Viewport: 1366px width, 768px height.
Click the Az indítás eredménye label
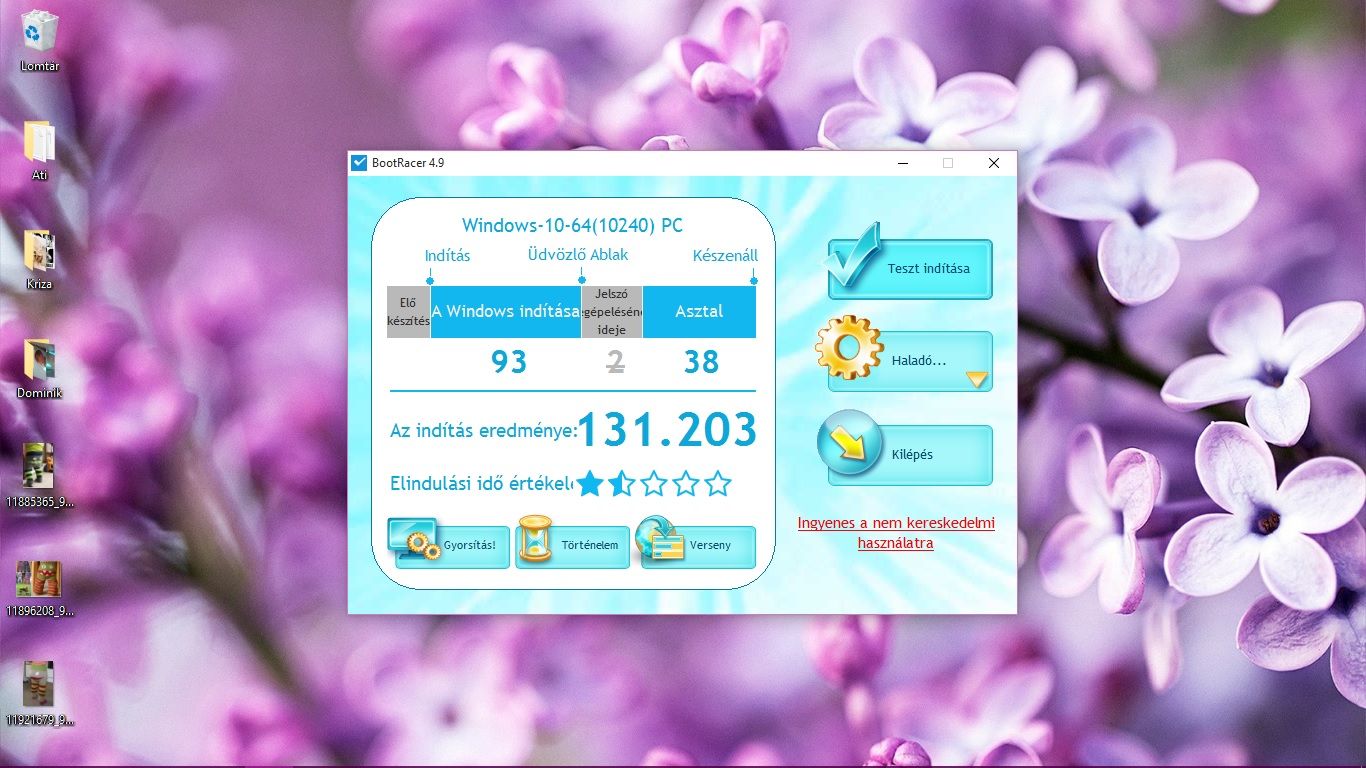click(x=484, y=432)
